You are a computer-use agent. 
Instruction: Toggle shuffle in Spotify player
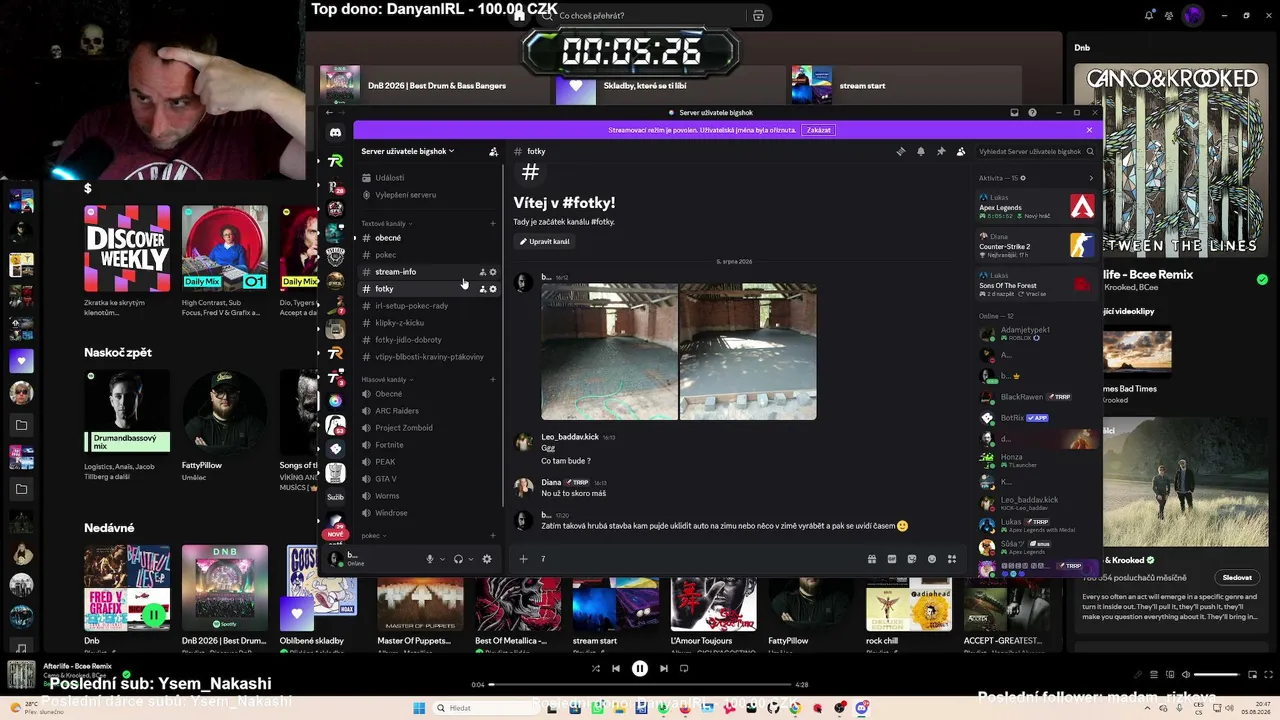(596, 669)
